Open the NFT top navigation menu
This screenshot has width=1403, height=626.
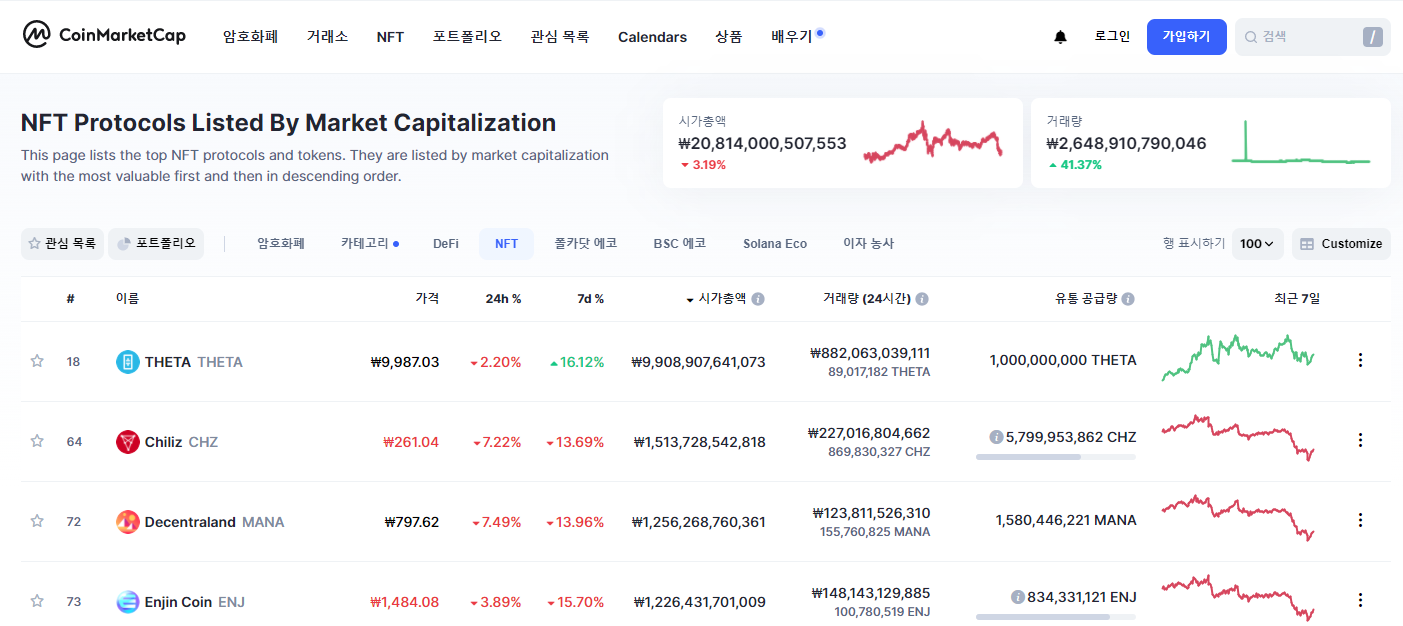(x=390, y=37)
